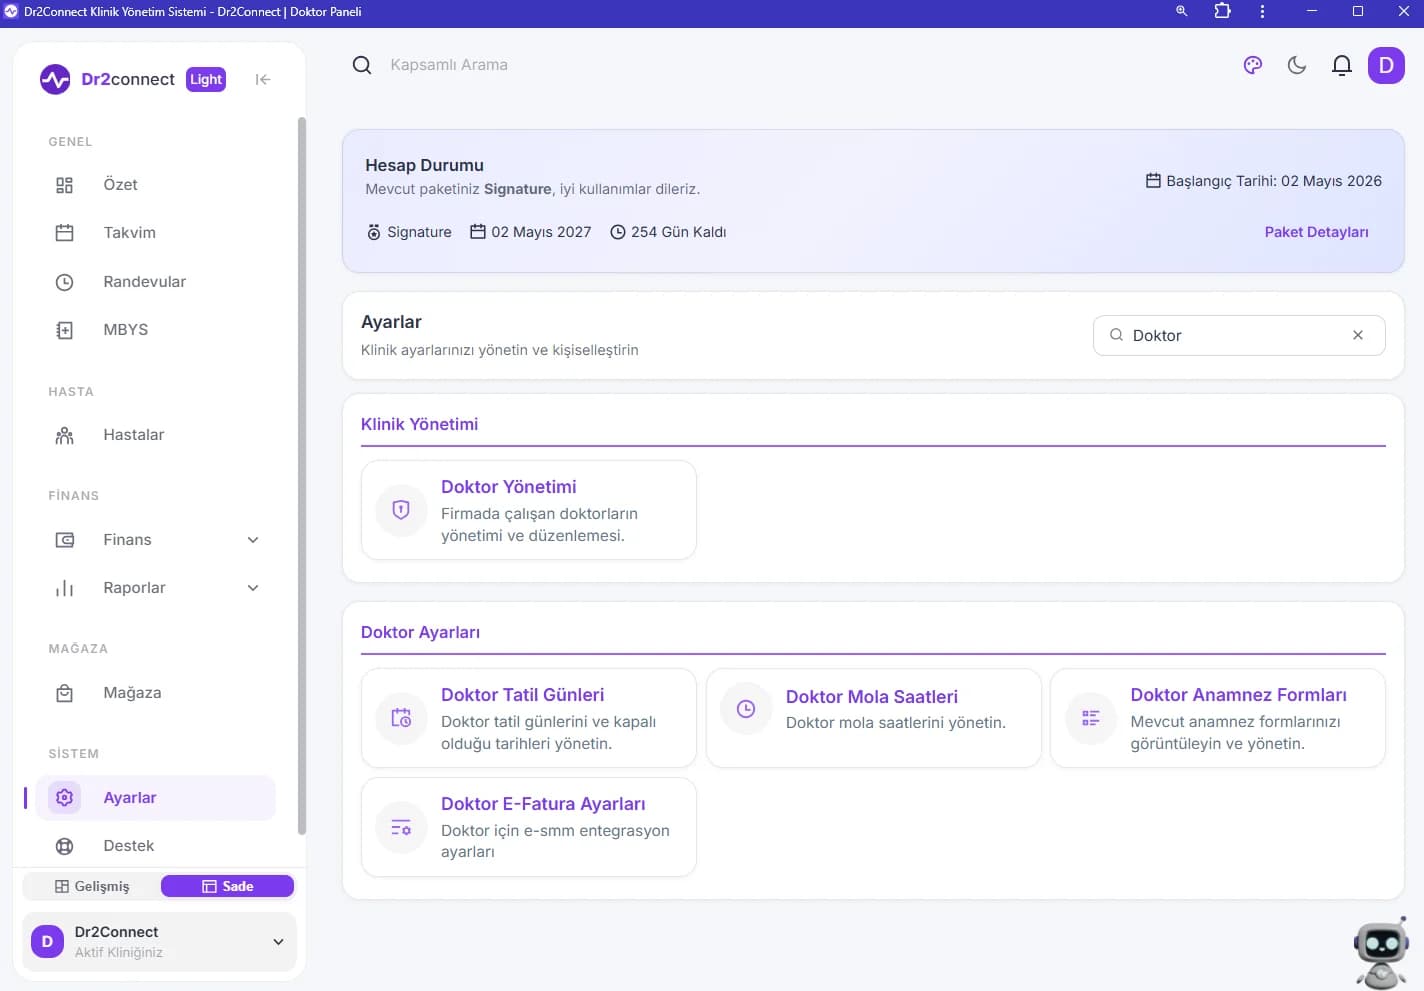This screenshot has height=991, width=1424.
Task: Open the Doktor Yönetimi settings card
Action: [529, 510]
